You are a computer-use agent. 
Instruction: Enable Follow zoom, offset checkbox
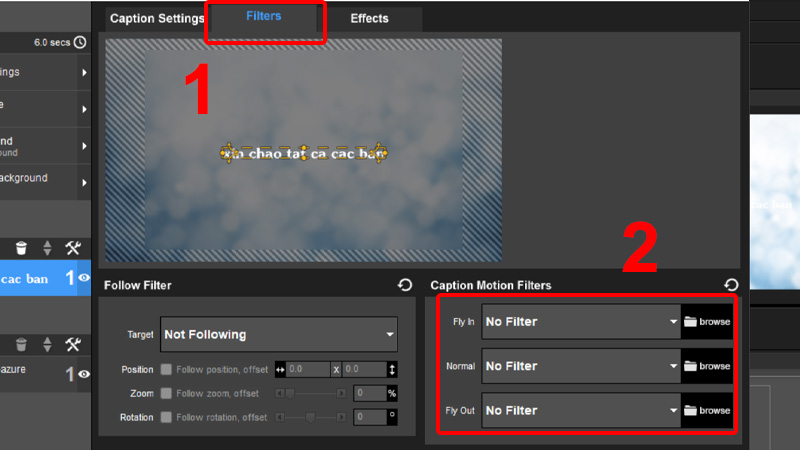166,393
